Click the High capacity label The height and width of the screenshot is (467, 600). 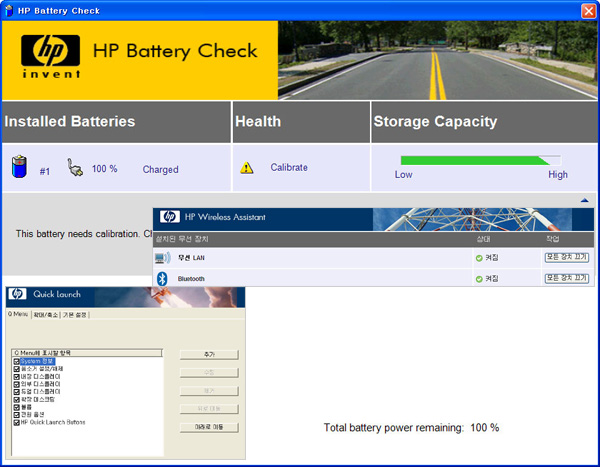tap(558, 175)
